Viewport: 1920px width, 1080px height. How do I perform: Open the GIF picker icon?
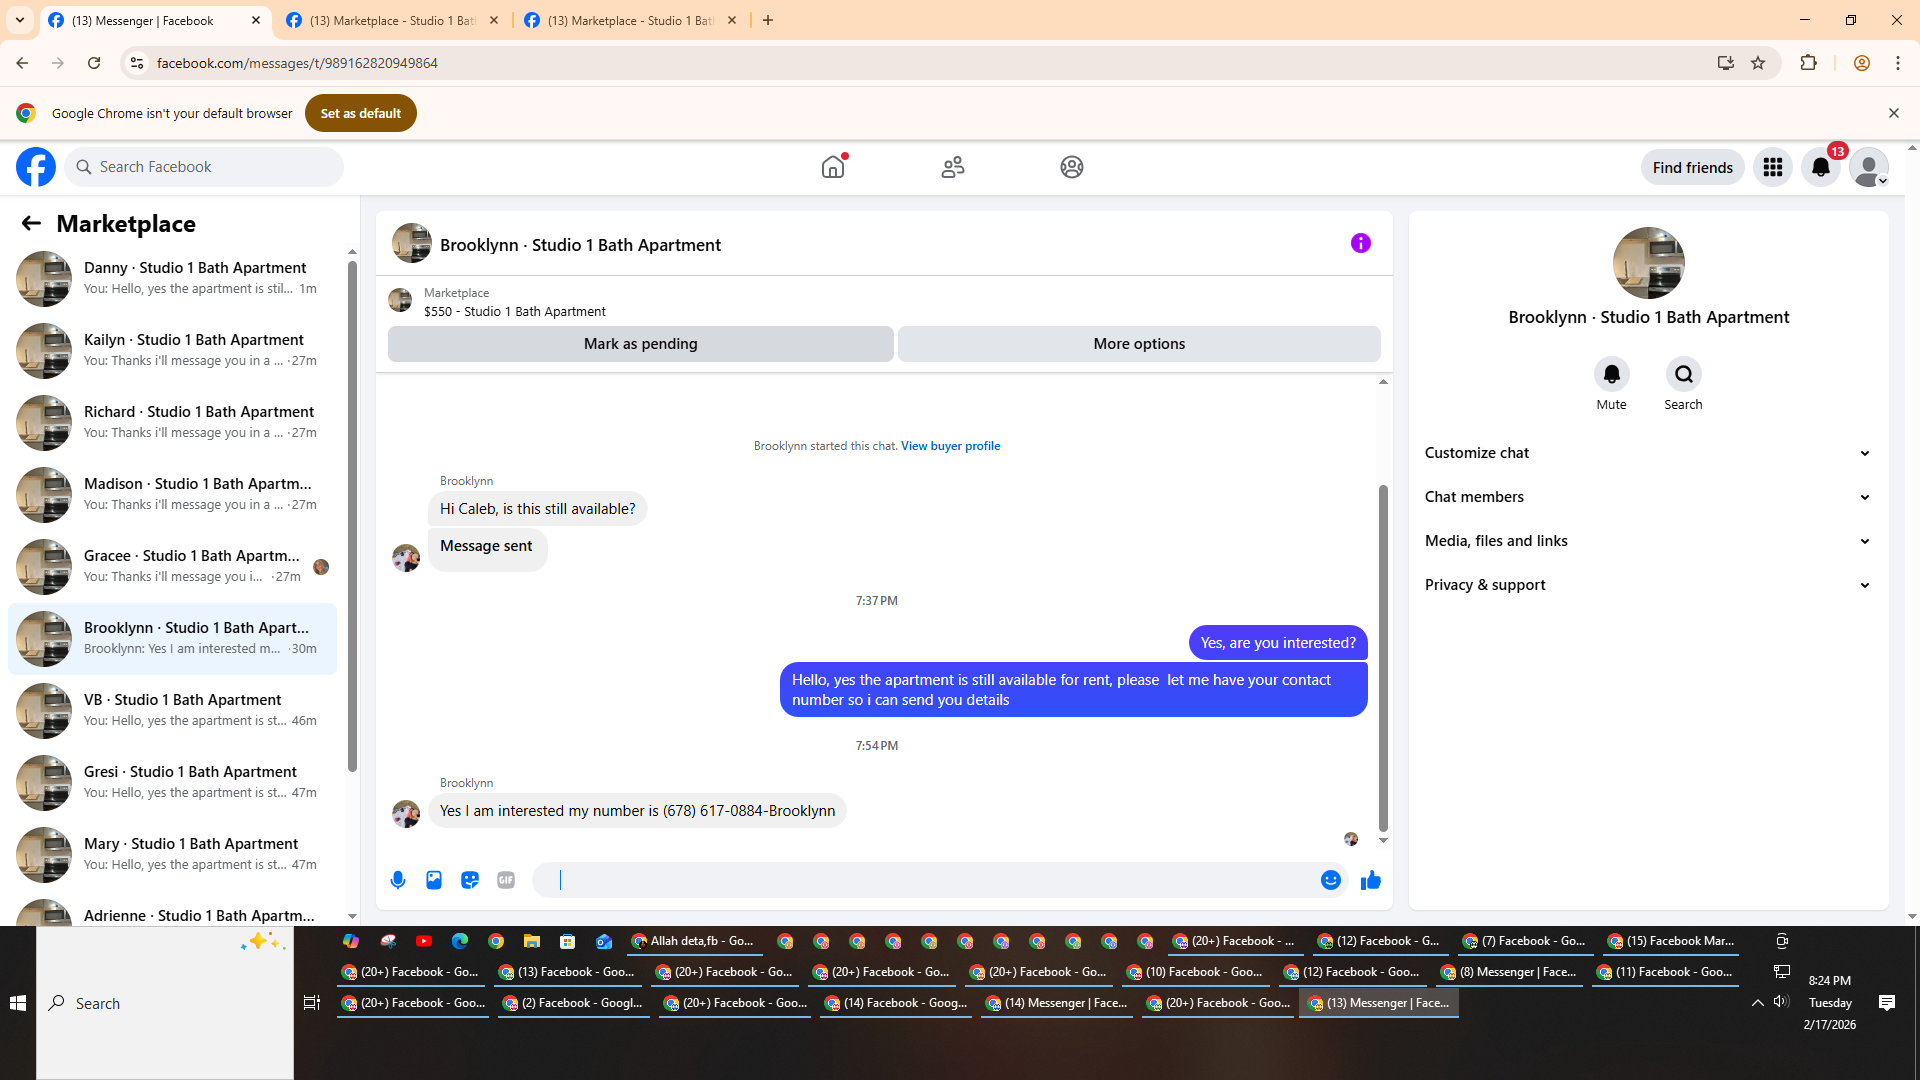click(x=506, y=880)
